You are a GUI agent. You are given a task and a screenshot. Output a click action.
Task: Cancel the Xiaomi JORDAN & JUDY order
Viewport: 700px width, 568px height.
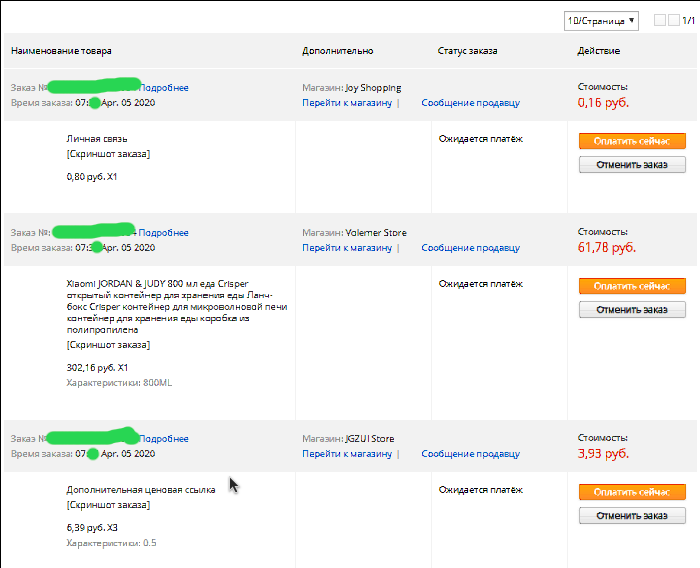(632, 310)
